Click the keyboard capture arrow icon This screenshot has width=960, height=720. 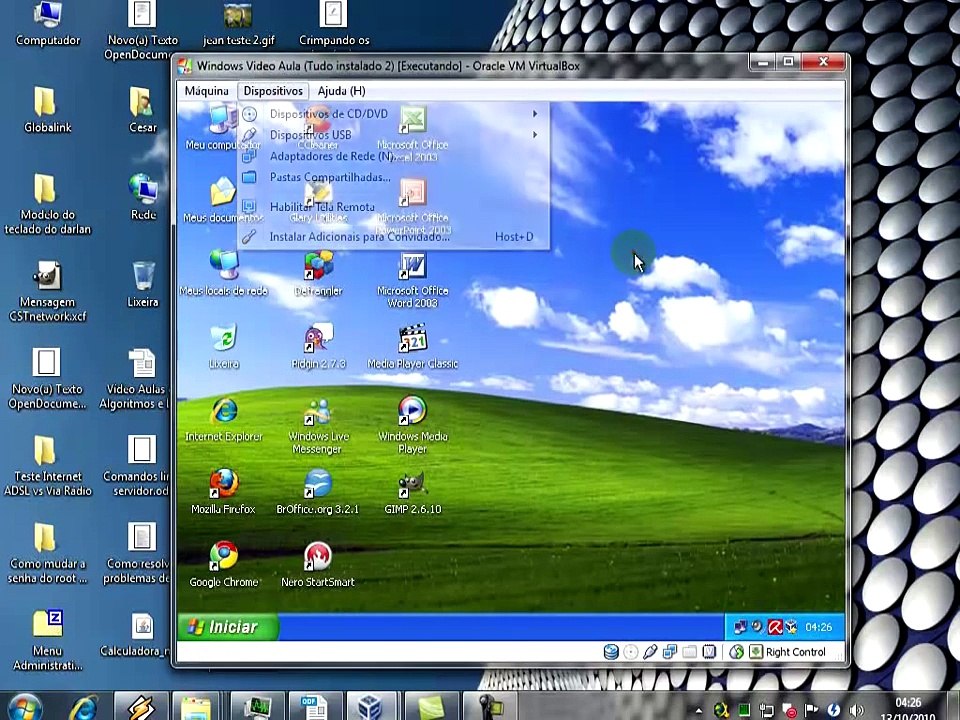tap(756, 652)
